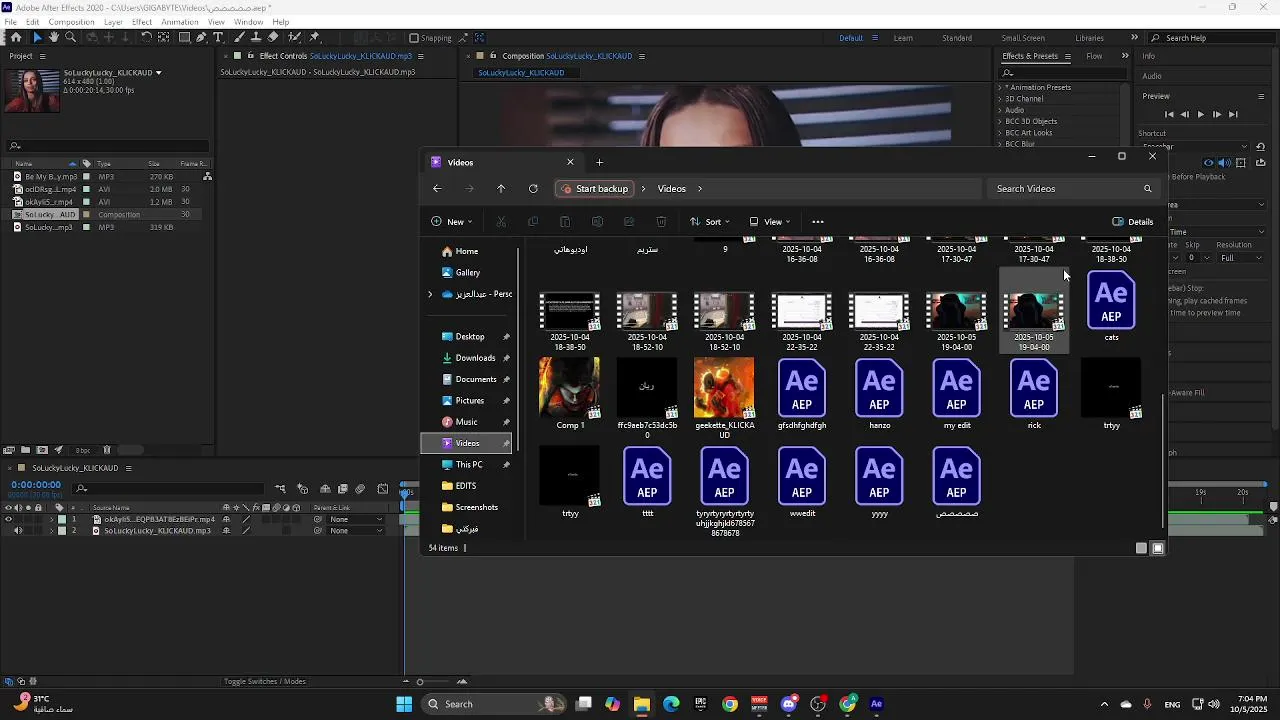Open the View dropdown in Explorer
1280x720 pixels.
coord(770,222)
